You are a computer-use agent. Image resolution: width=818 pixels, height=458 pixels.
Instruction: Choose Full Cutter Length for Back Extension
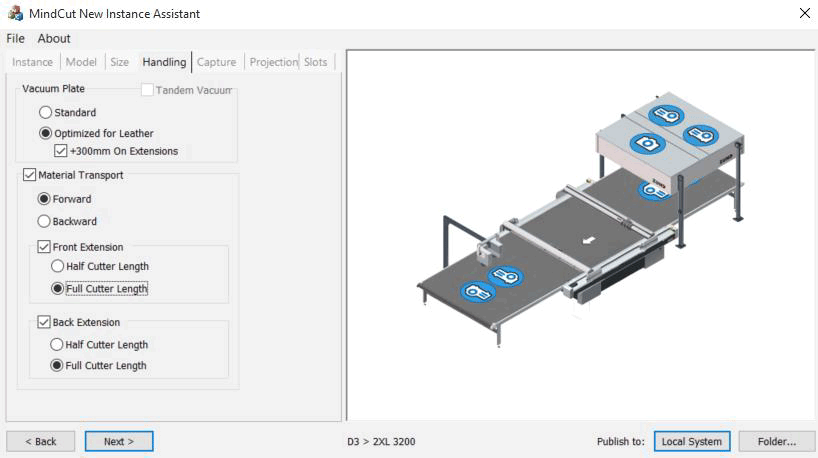click(56, 365)
